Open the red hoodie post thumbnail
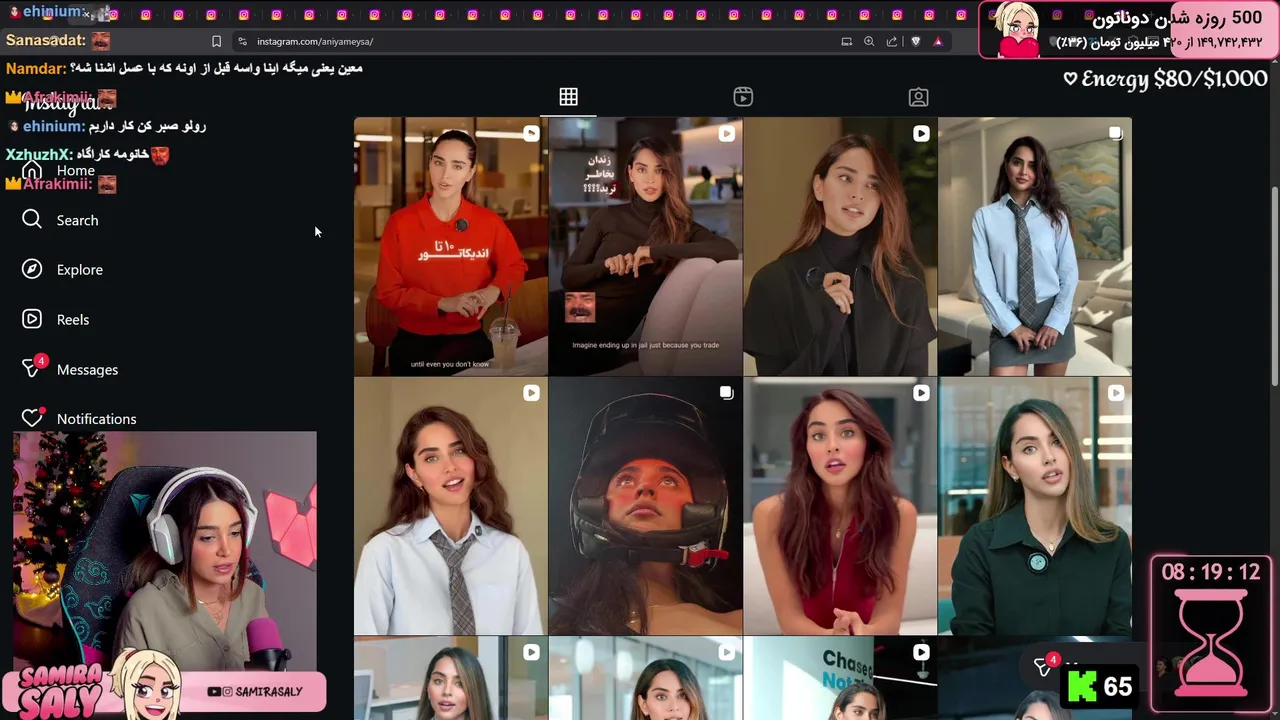 click(x=450, y=246)
